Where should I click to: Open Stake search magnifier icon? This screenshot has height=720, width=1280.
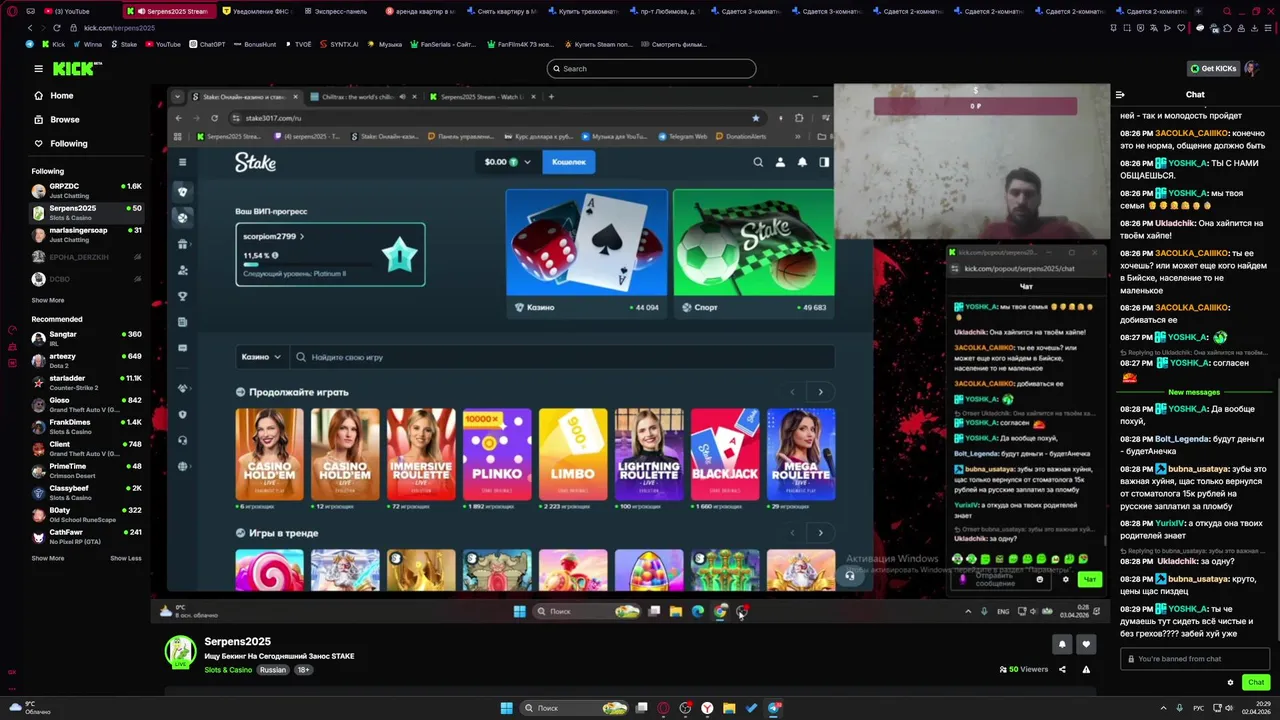point(758,162)
